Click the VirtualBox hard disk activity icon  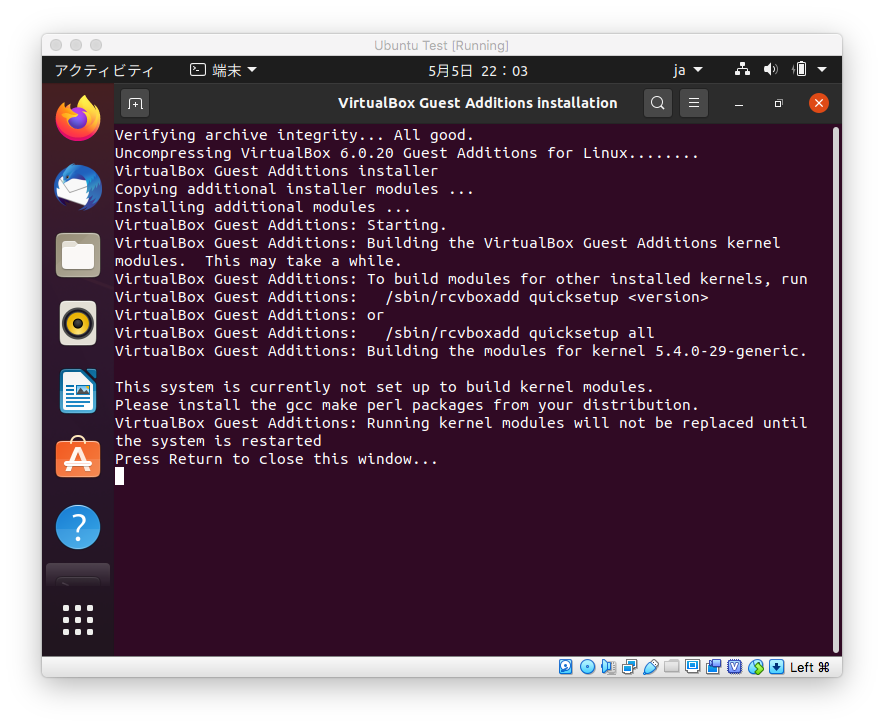pos(565,667)
